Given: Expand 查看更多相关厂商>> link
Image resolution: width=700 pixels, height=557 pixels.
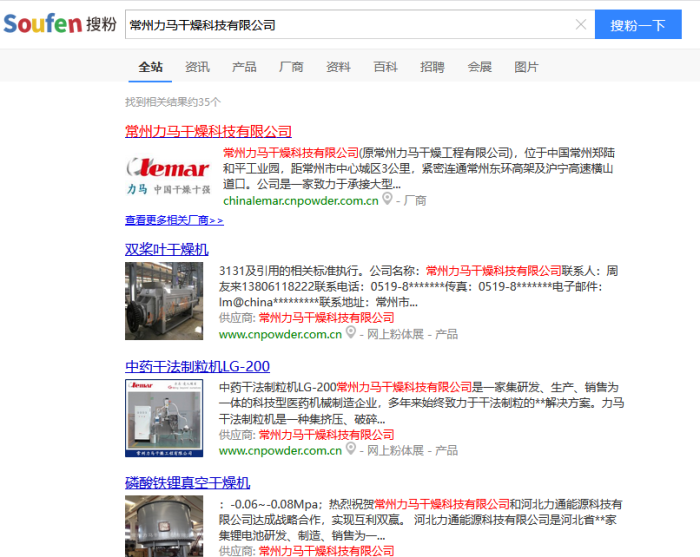Looking at the screenshot, I should (x=174, y=220).
